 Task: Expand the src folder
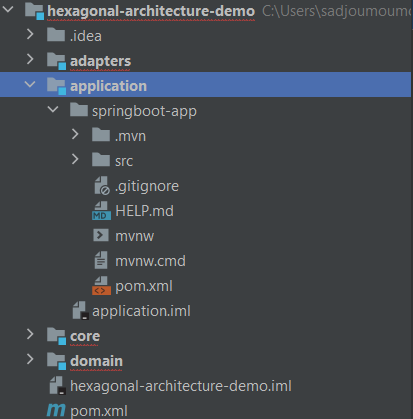point(75,159)
